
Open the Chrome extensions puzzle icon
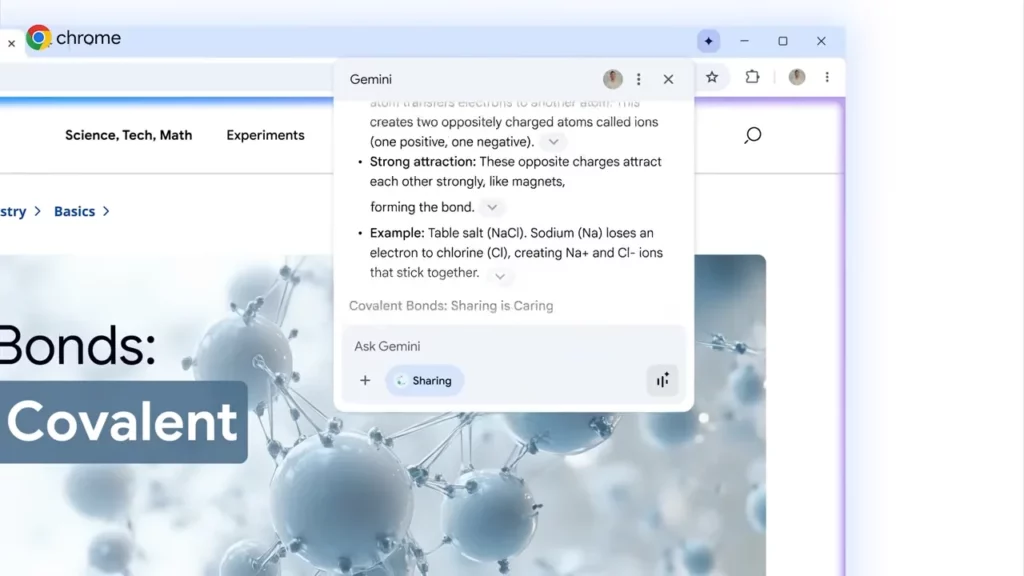click(752, 77)
